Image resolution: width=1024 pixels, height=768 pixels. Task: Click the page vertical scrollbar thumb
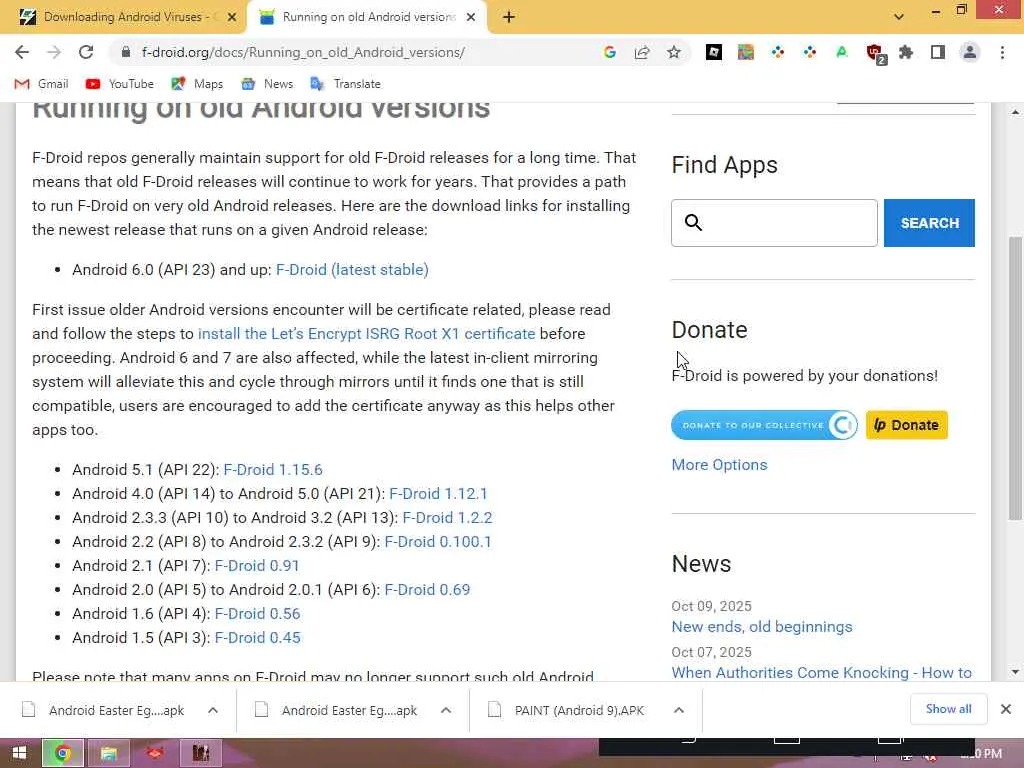1015,377
